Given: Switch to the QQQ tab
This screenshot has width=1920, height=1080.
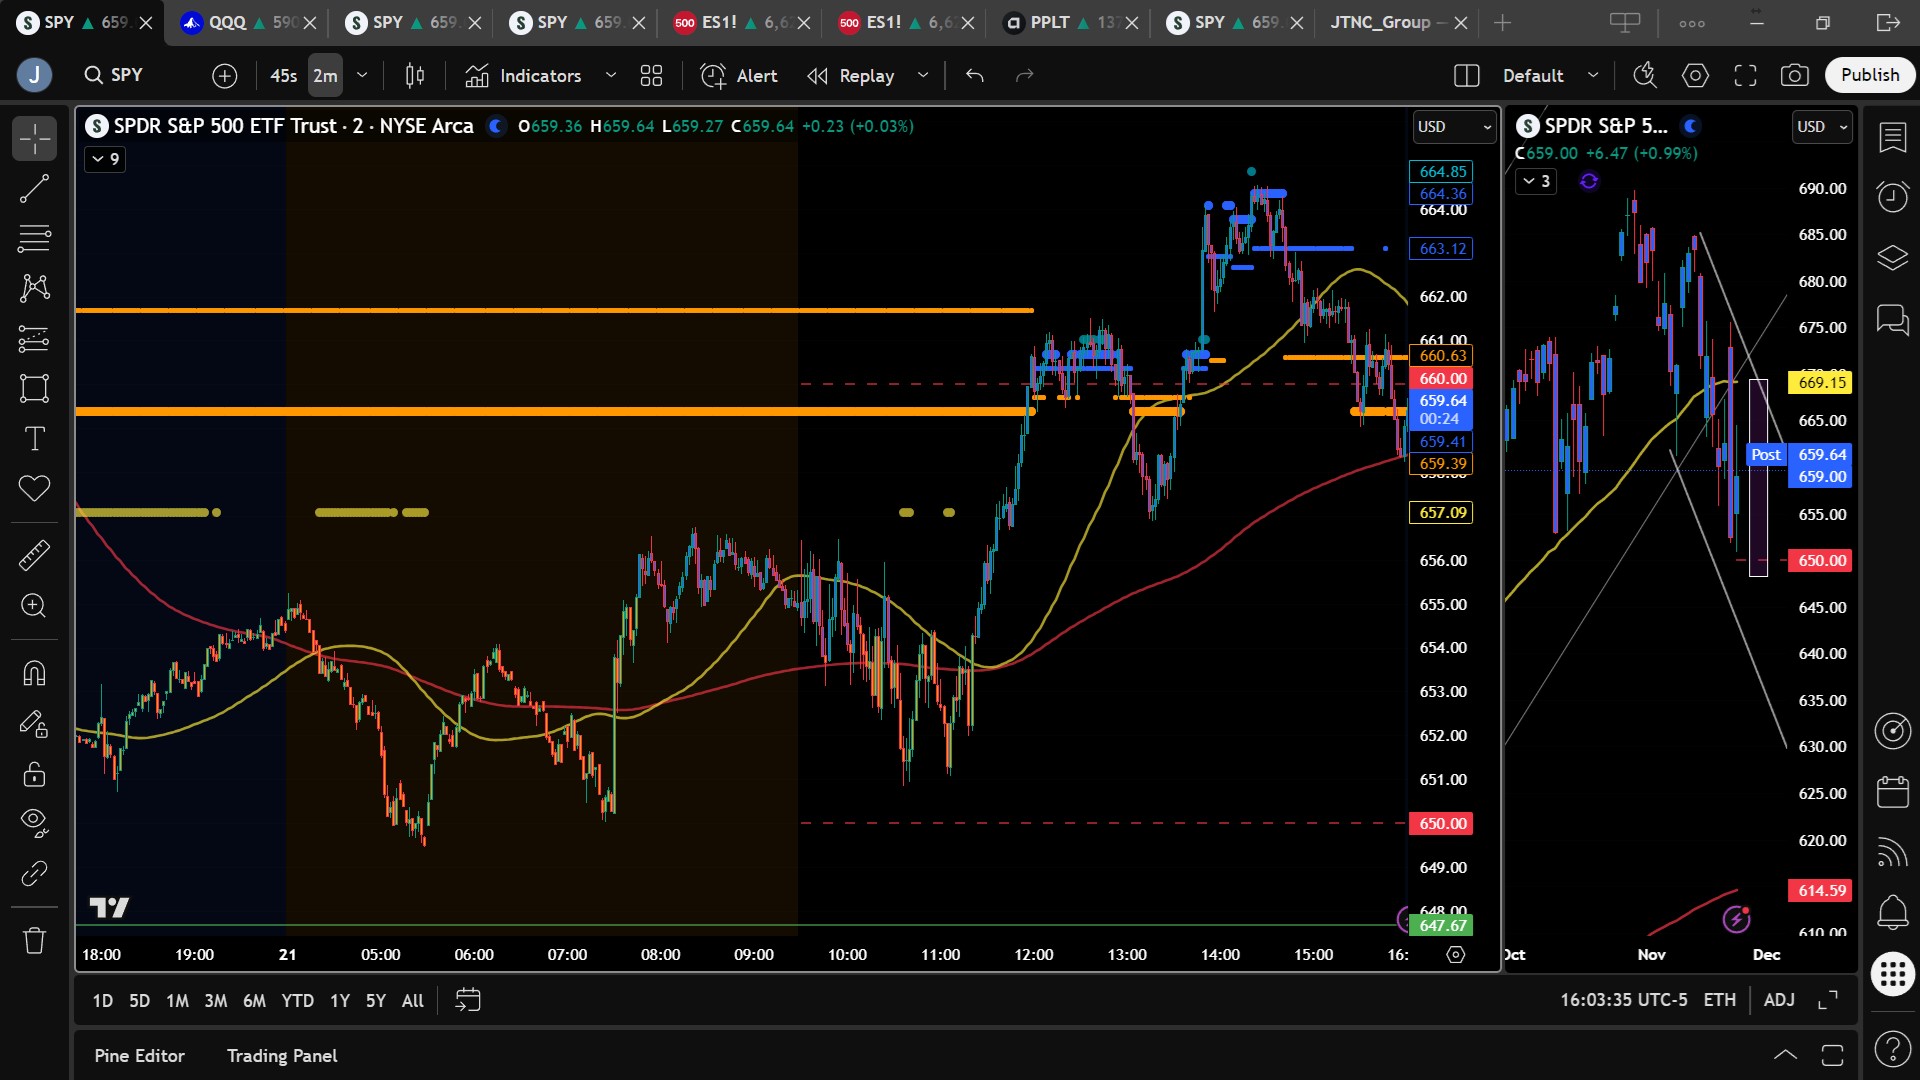Looking at the screenshot, I should tap(228, 22).
